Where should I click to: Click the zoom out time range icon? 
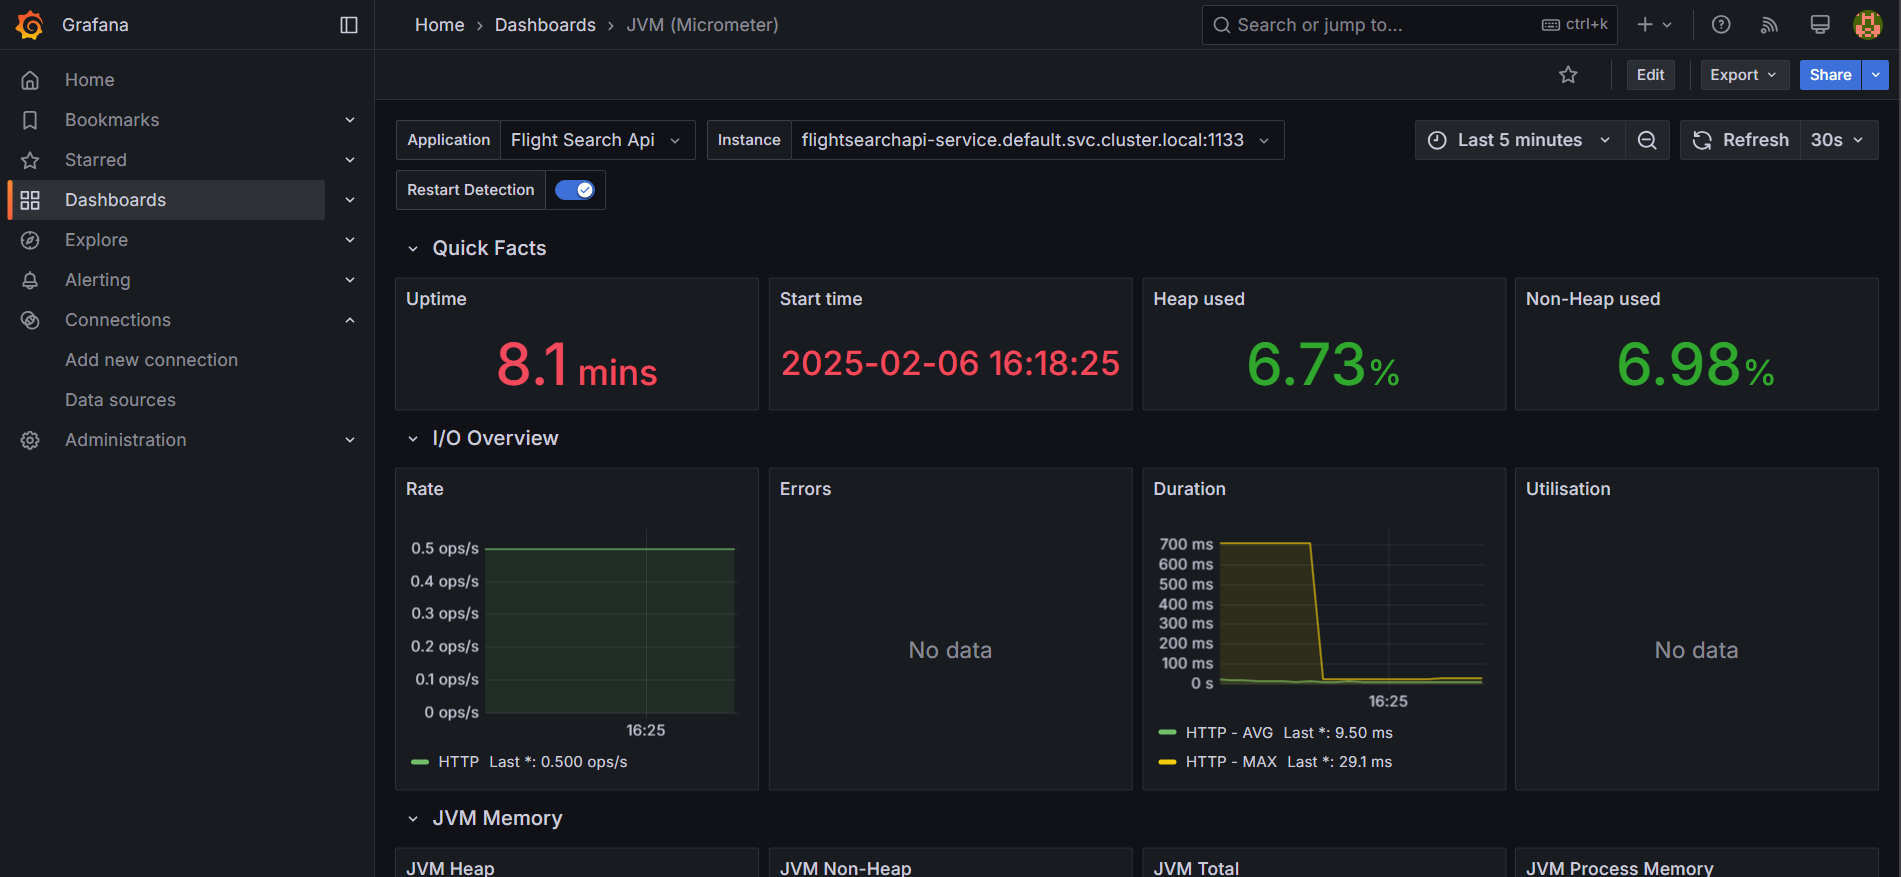pos(1647,140)
